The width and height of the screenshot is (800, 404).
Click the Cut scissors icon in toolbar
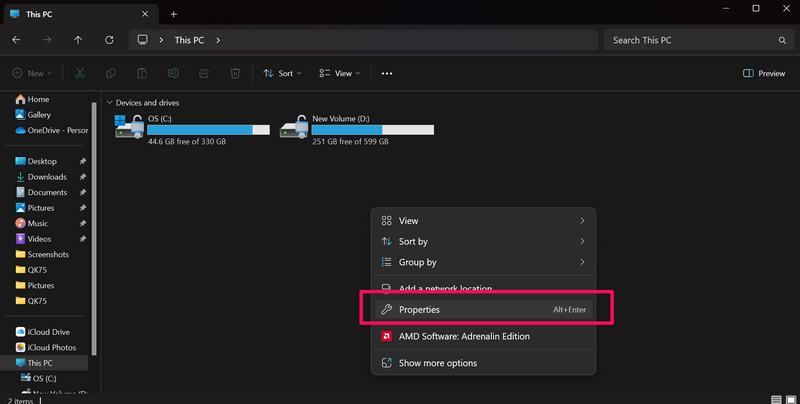coord(80,73)
